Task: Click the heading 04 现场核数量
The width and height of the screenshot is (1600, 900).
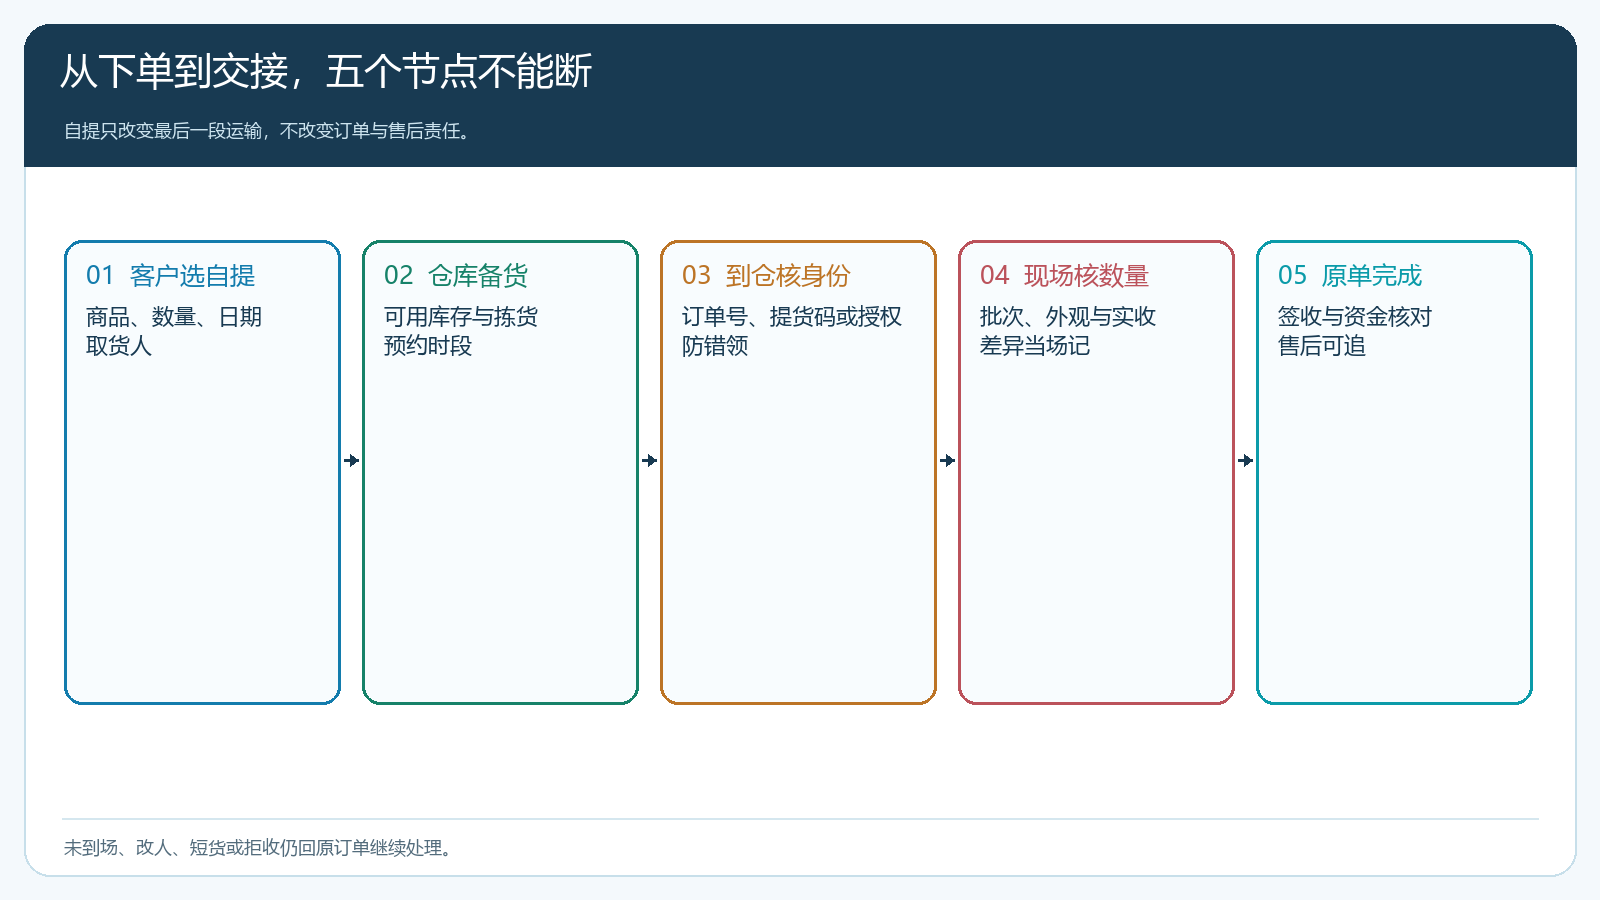Action: (1064, 275)
